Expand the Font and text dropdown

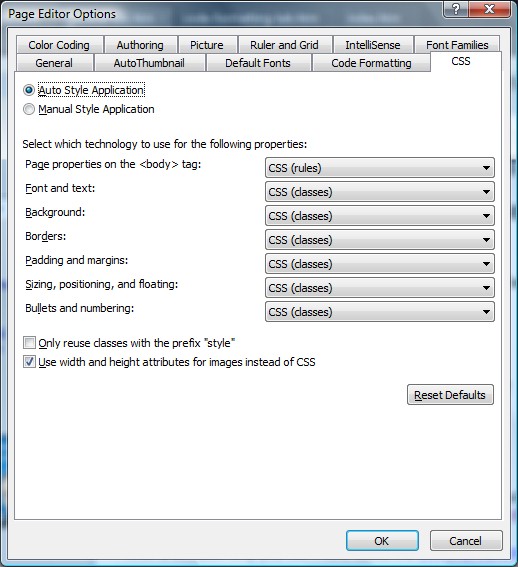click(380, 192)
